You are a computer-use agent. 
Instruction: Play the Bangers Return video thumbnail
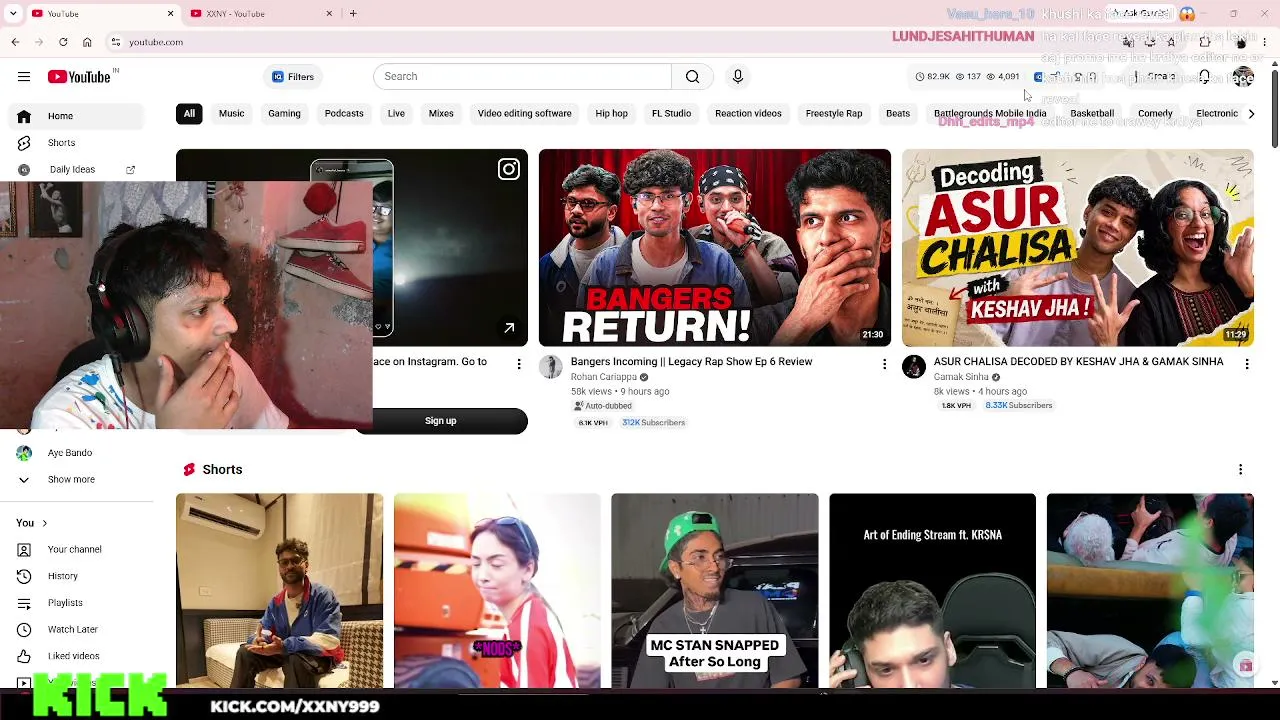tap(715, 248)
